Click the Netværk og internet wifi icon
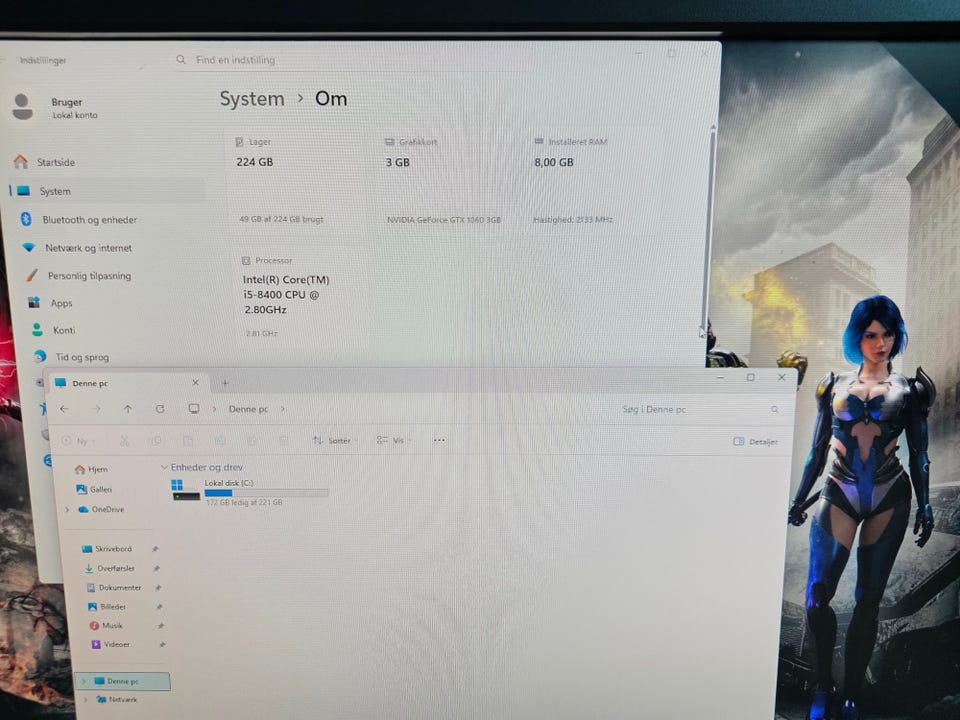960x720 pixels. pos(29,248)
